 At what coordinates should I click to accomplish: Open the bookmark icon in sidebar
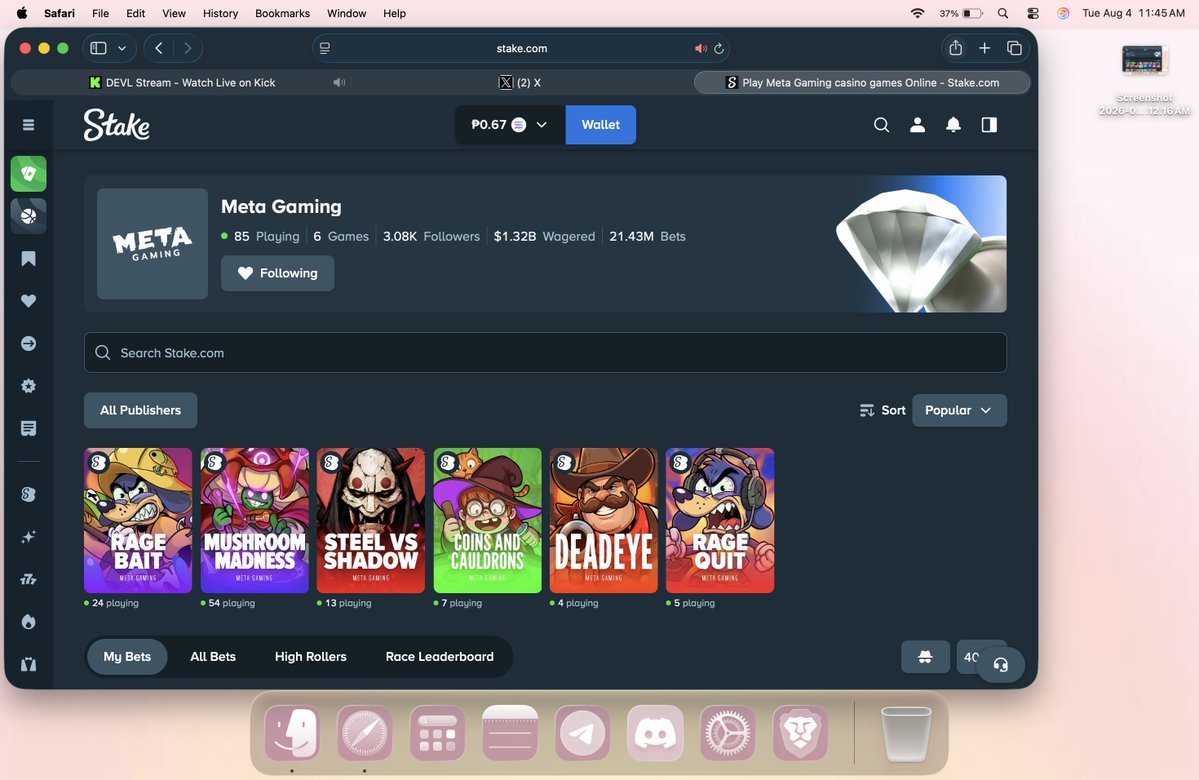[x=28, y=258]
